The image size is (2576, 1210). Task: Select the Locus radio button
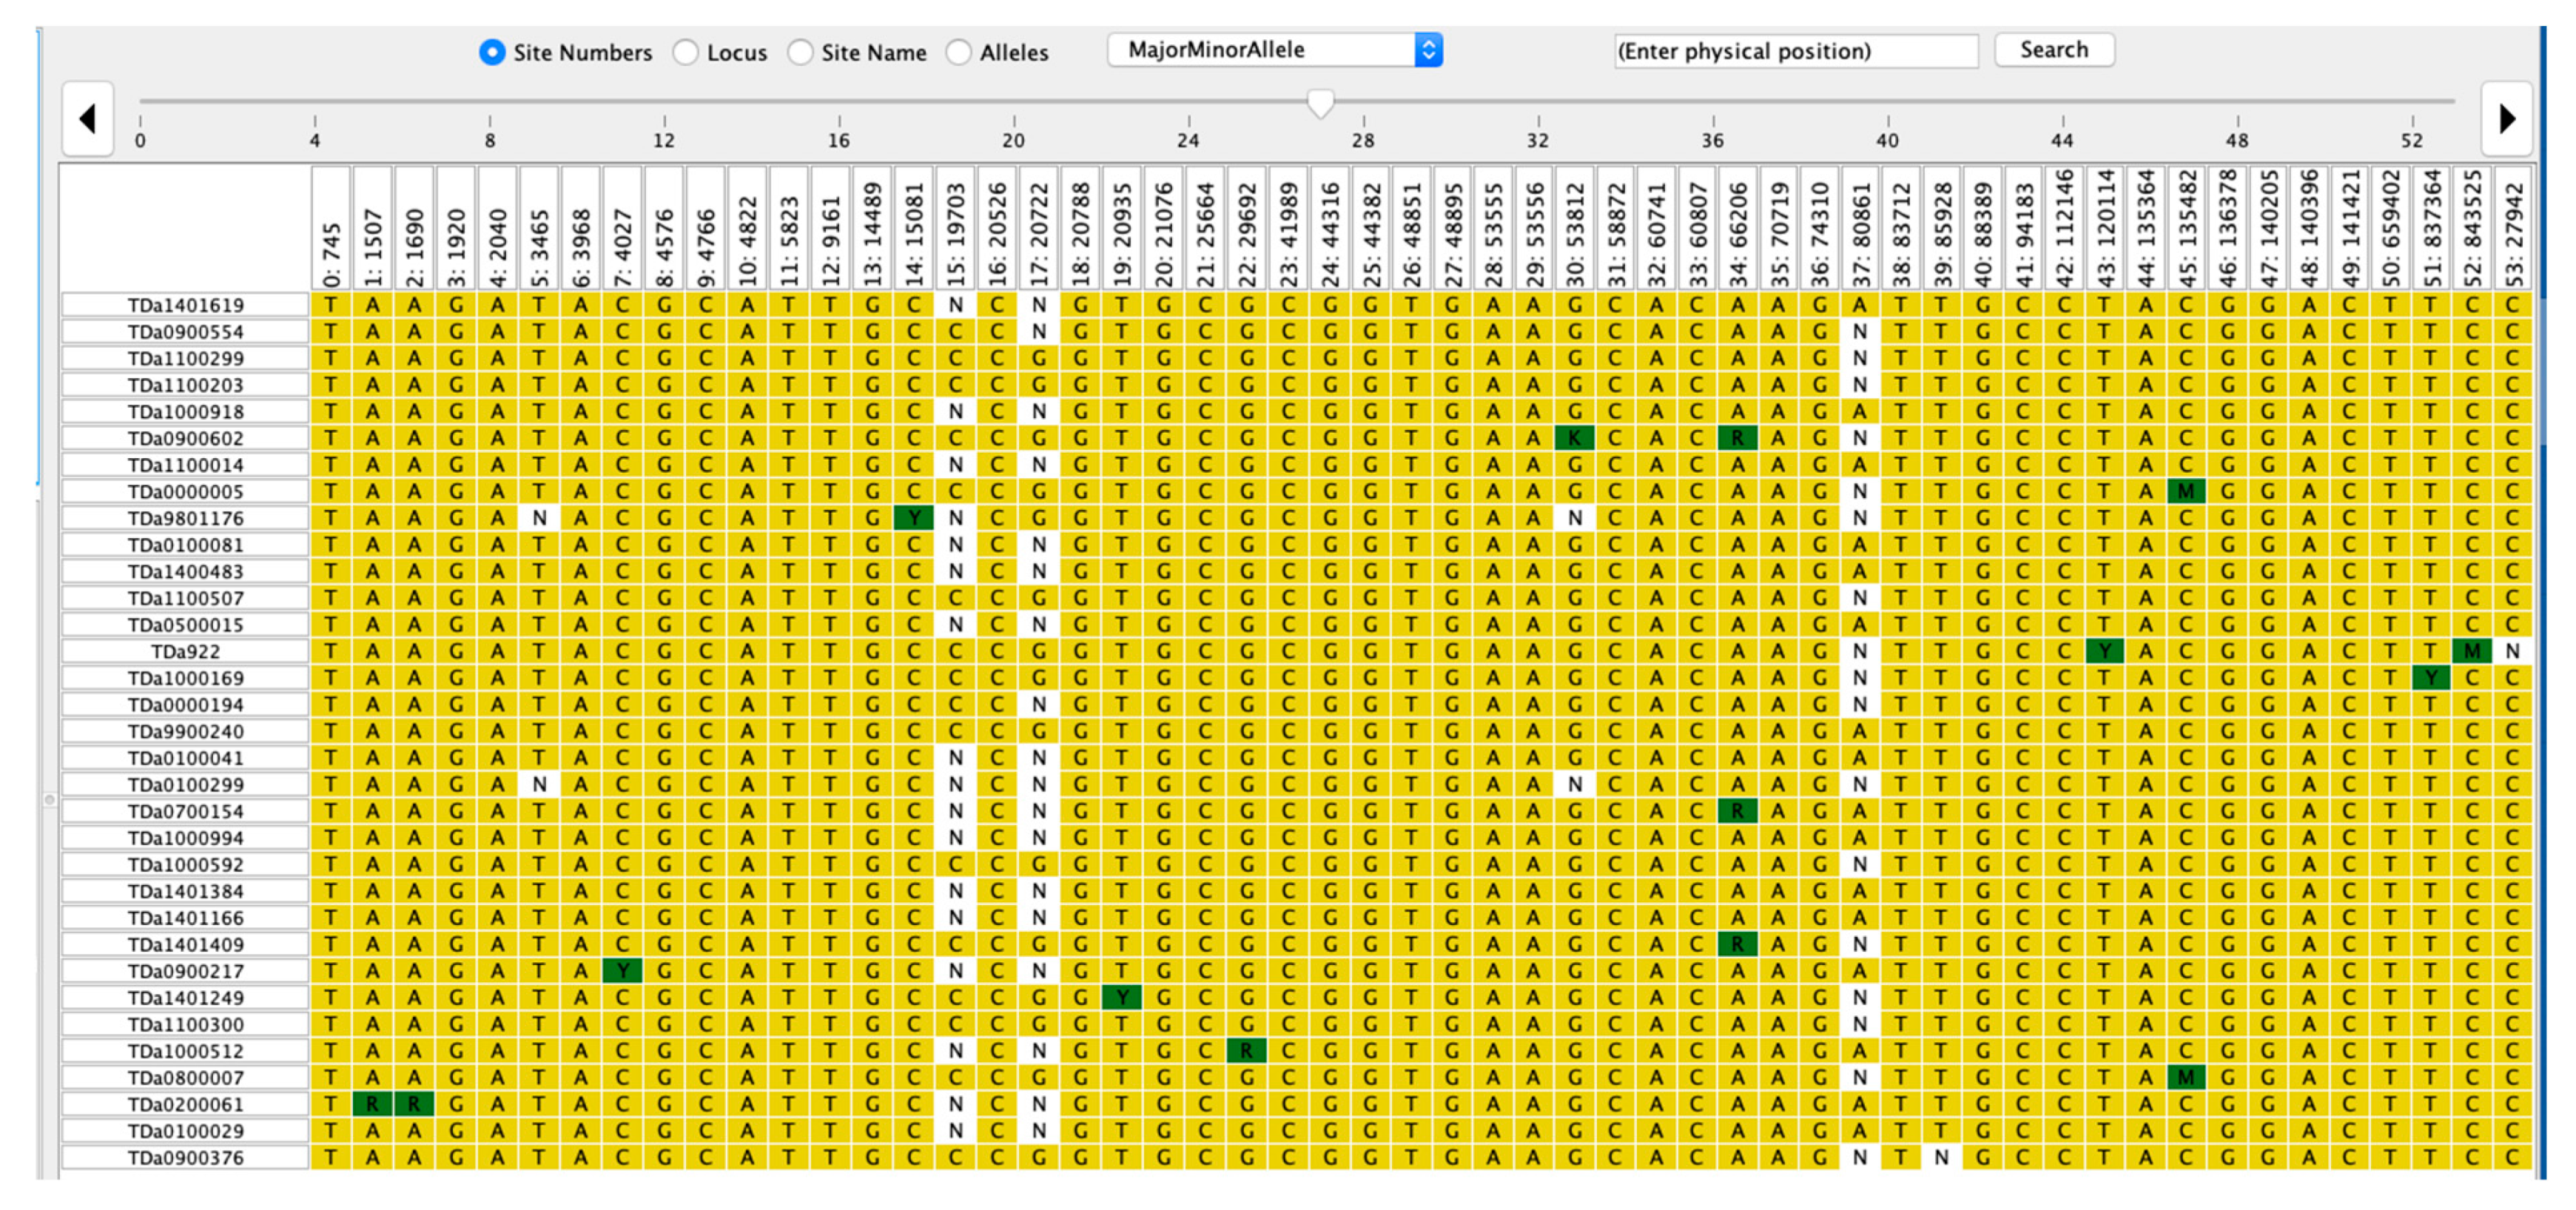(685, 52)
